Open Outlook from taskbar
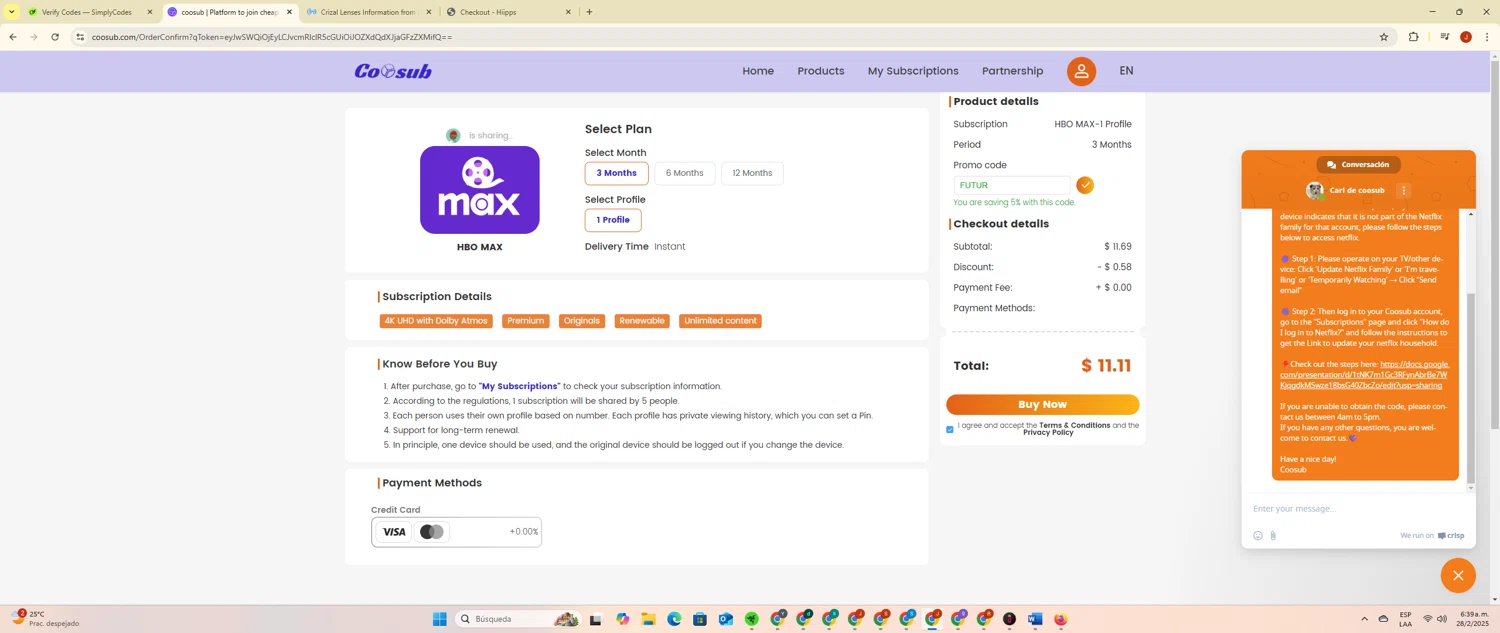The image size is (1500, 633). (x=726, y=619)
